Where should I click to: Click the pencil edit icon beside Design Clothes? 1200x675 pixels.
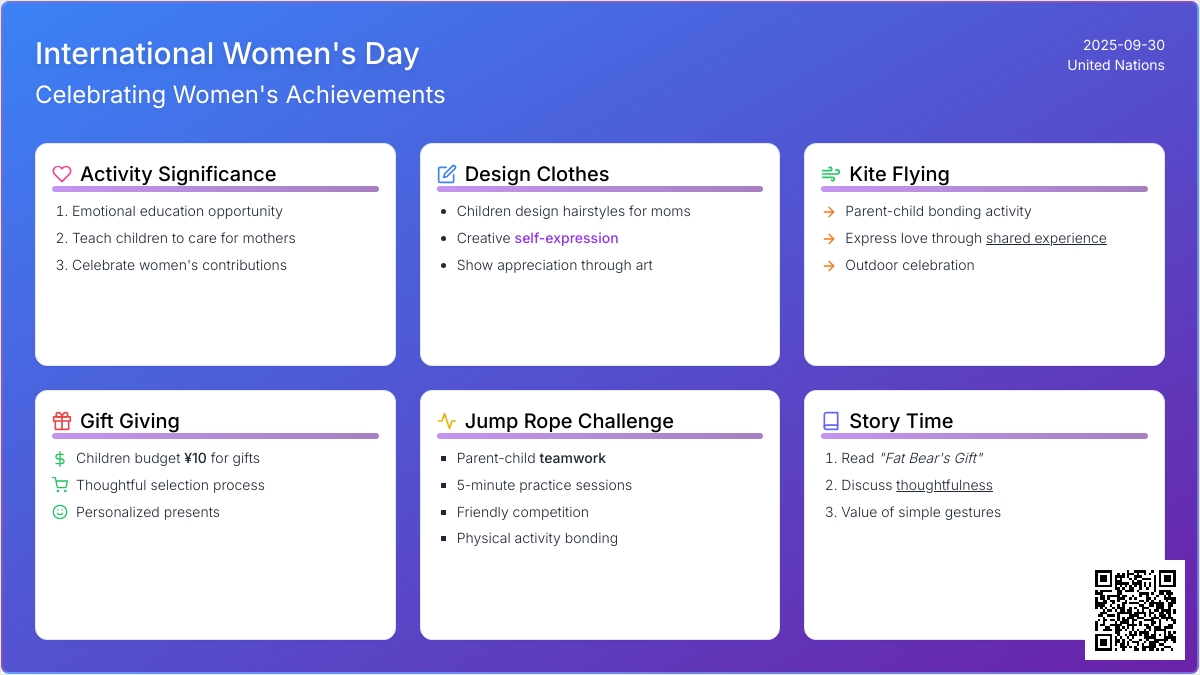tap(447, 174)
